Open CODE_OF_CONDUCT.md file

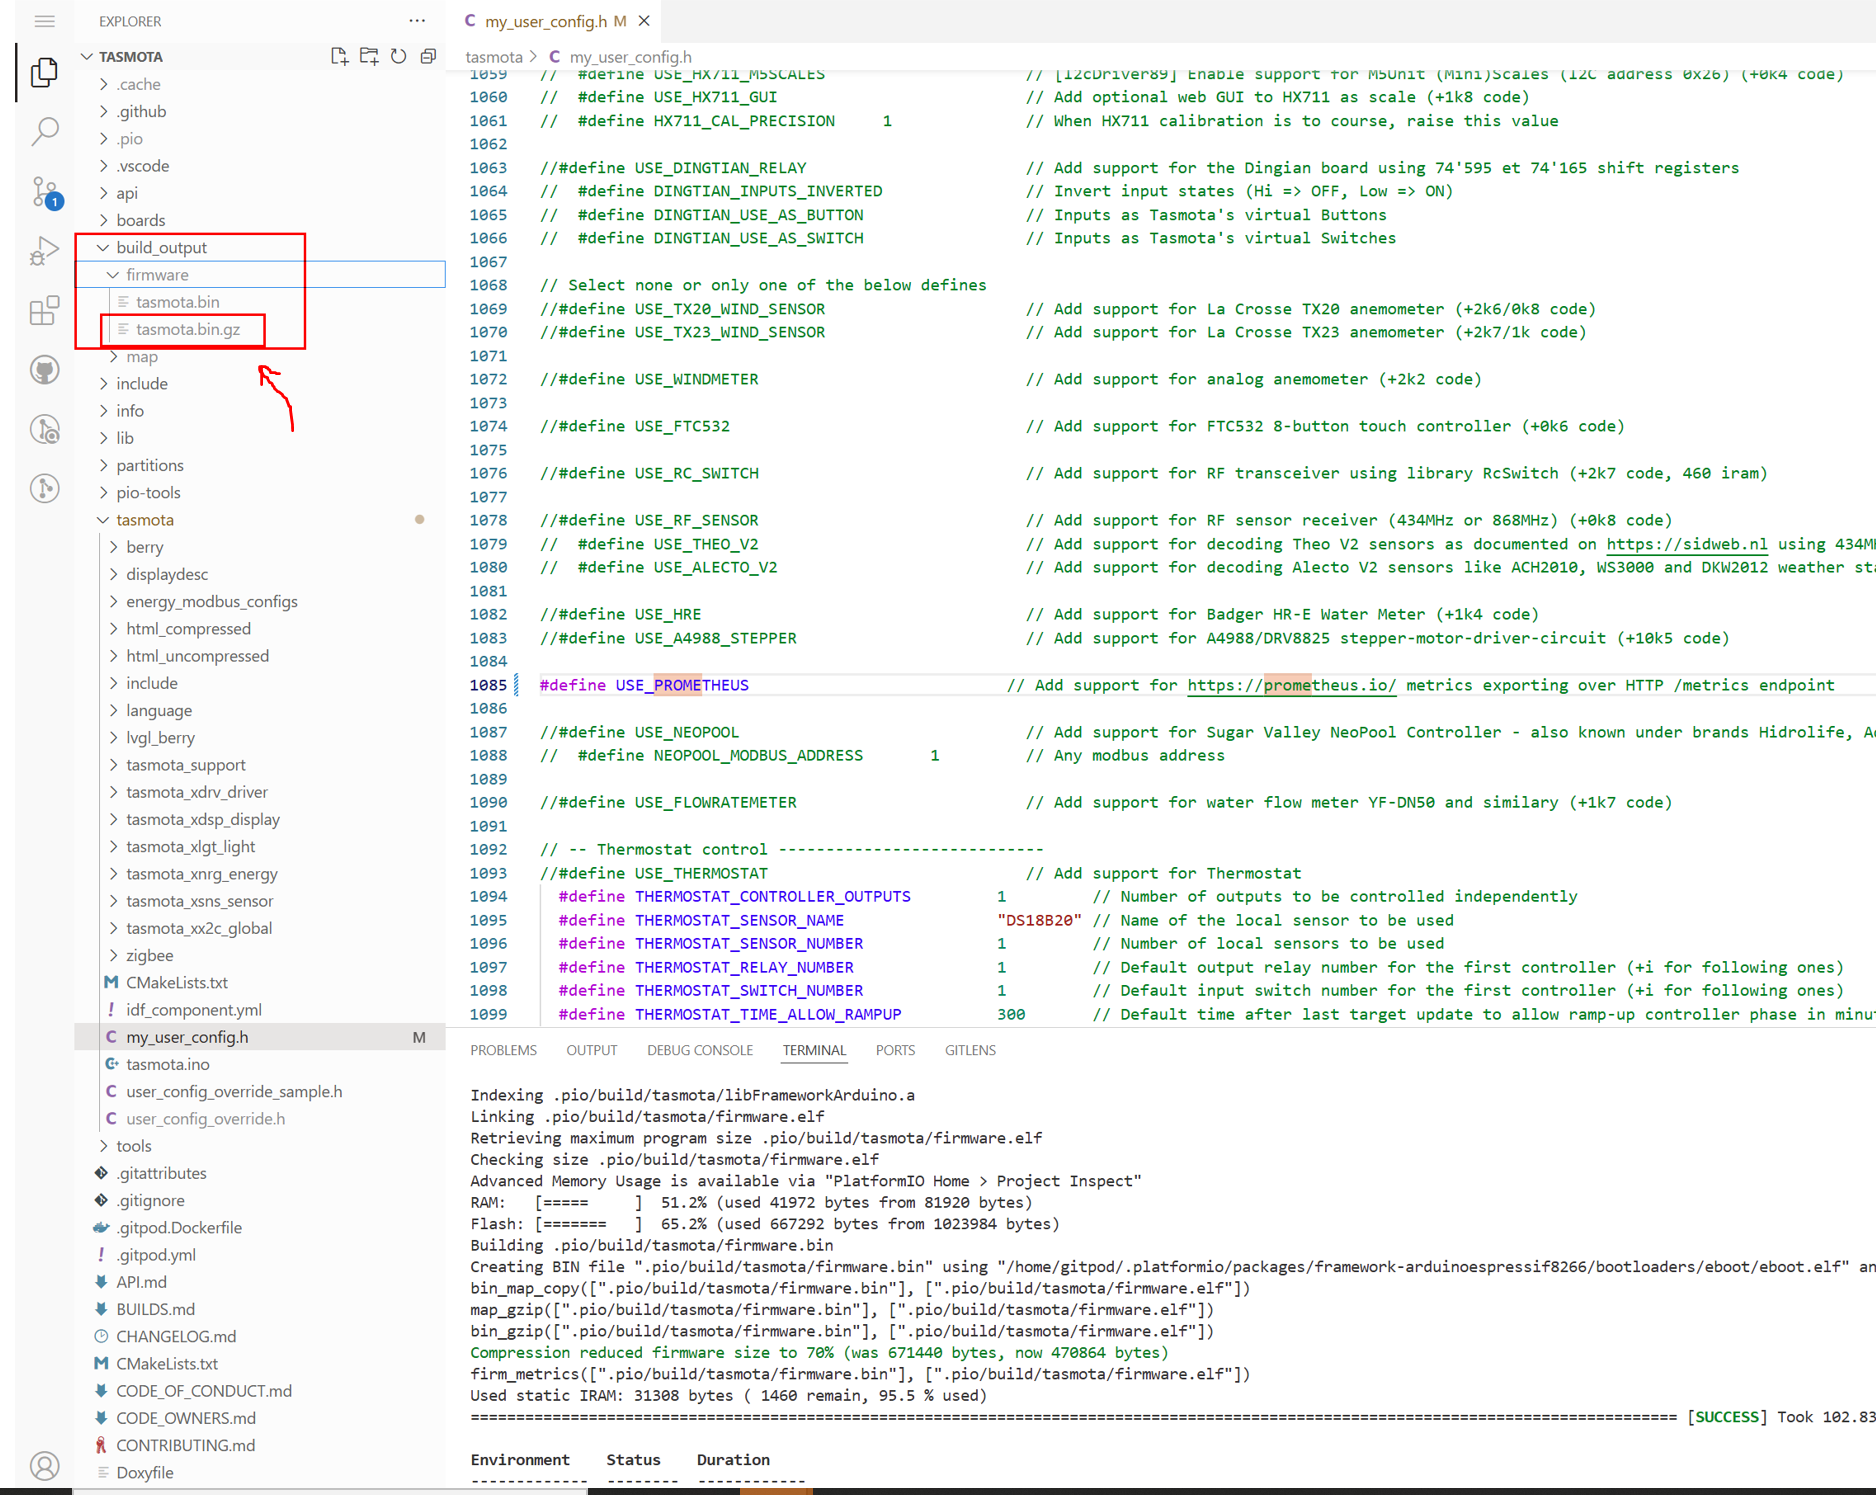tap(204, 1391)
